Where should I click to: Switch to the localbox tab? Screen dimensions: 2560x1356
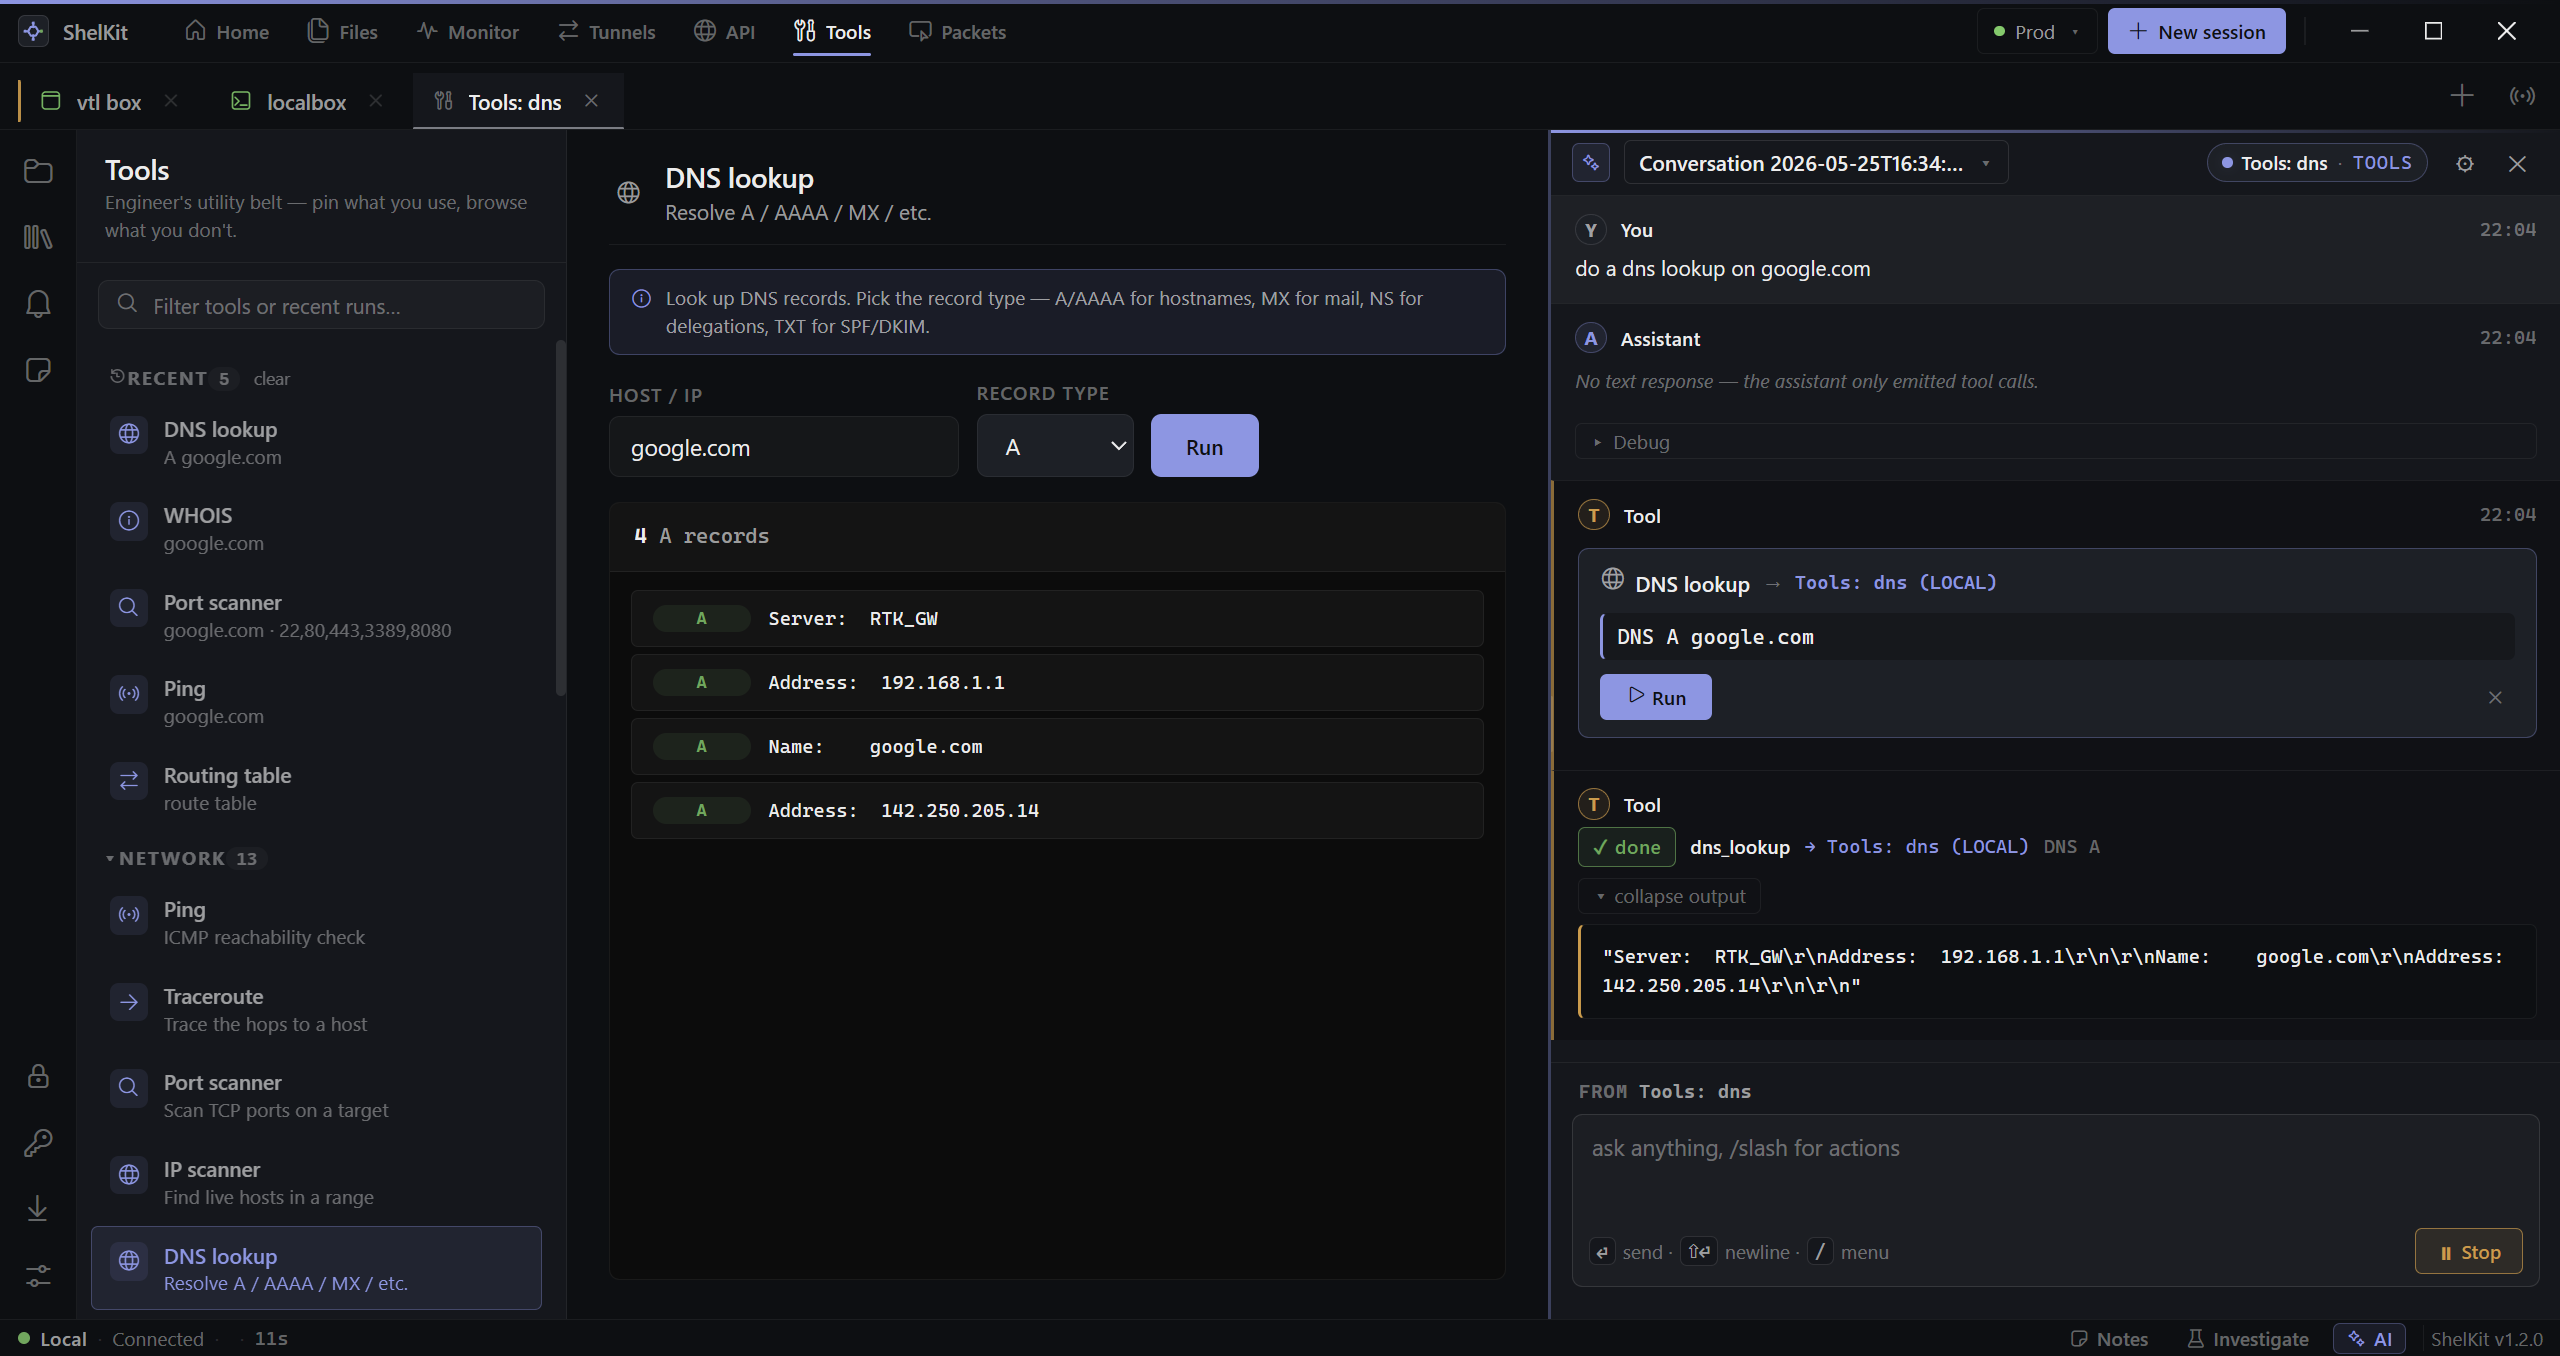pos(306,102)
